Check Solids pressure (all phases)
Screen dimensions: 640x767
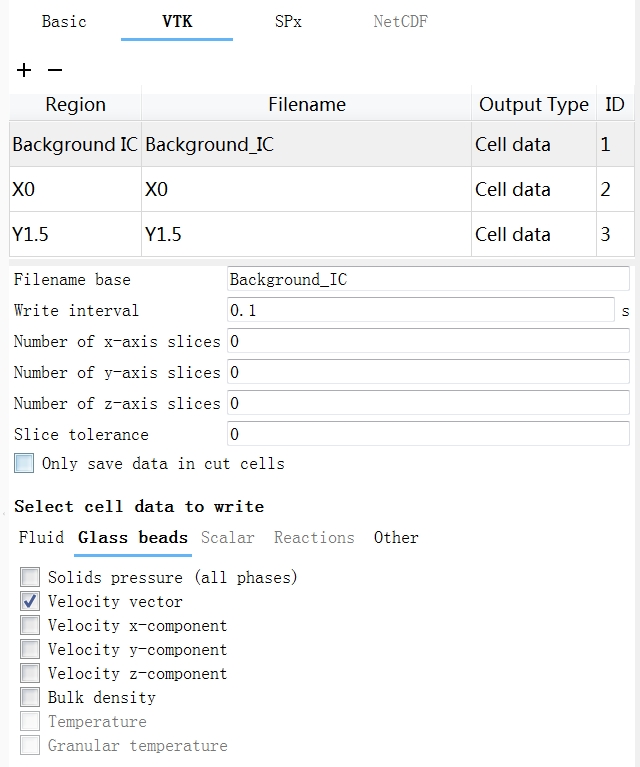click(30, 578)
